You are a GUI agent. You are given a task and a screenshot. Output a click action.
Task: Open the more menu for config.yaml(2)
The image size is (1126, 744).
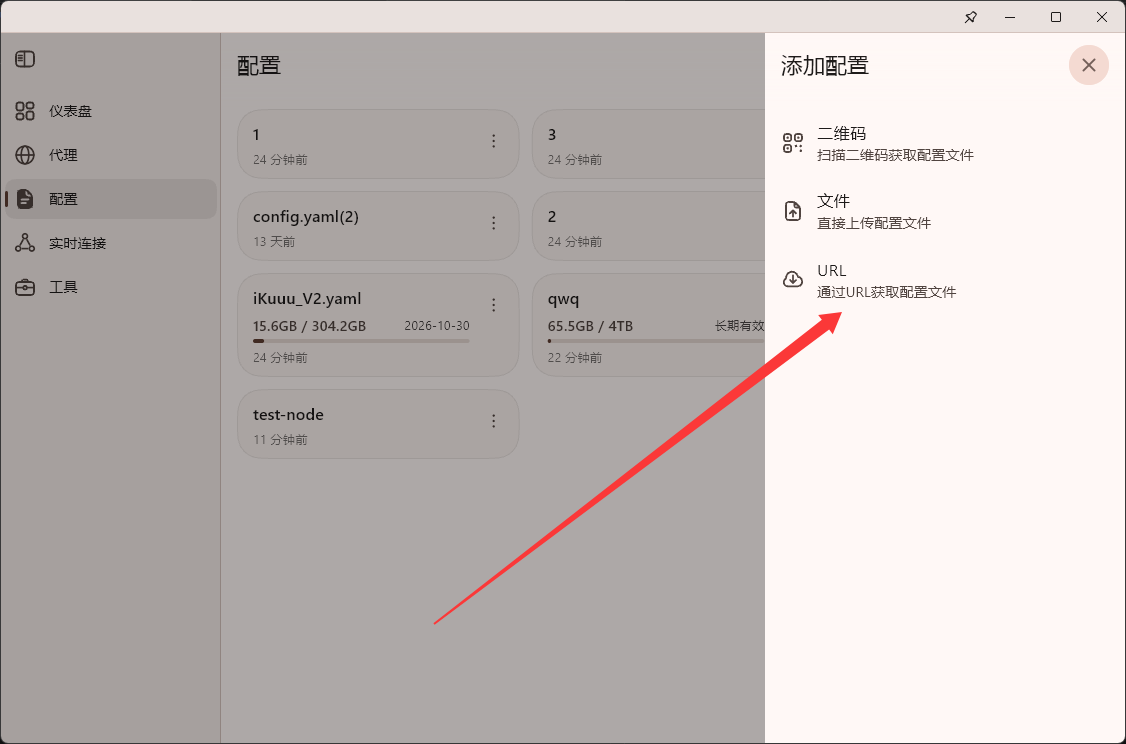493,223
